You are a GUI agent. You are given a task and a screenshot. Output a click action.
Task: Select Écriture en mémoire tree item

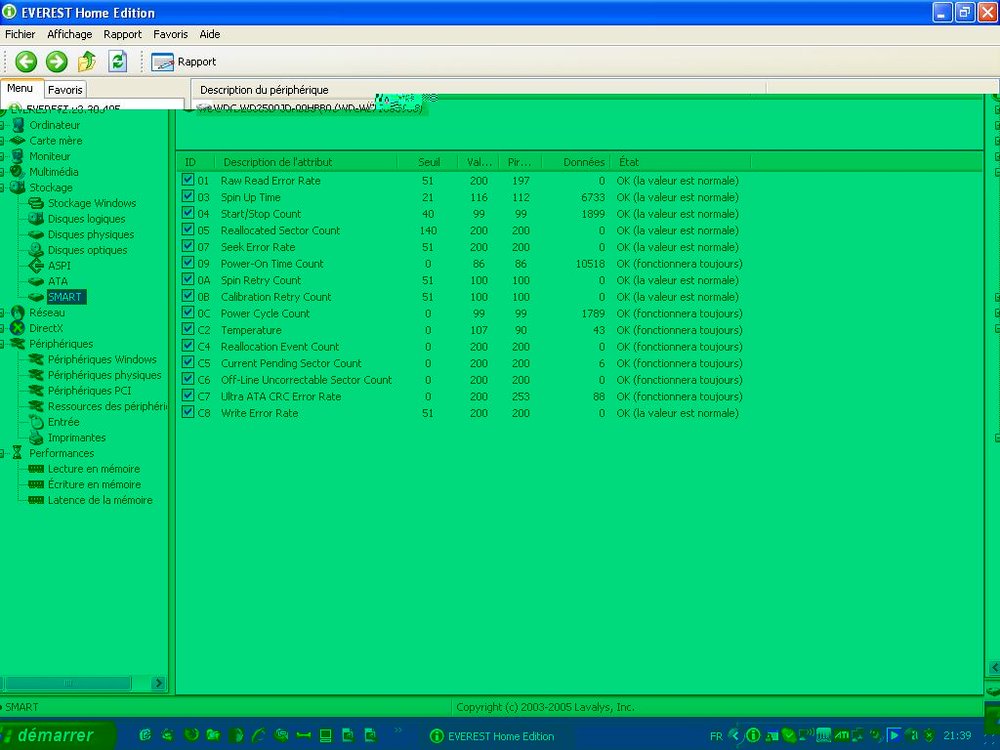pos(94,484)
